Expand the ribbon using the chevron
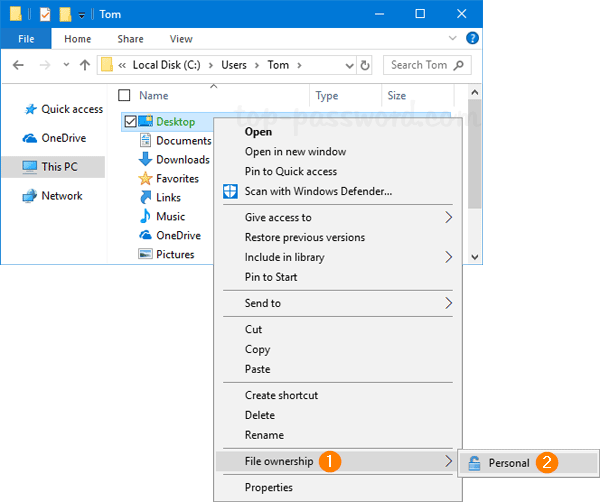 tap(451, 39)
